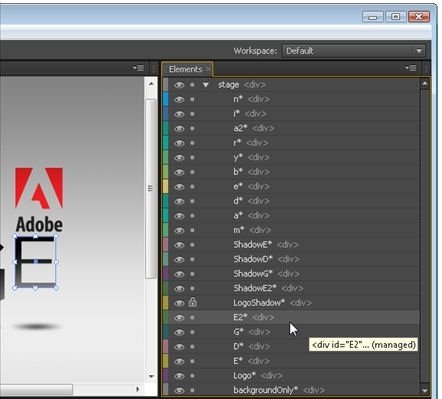The height and width of the screenshot is (399, 442).
Task: Toggle visibility of the E2* element
Action: [179, 318]
